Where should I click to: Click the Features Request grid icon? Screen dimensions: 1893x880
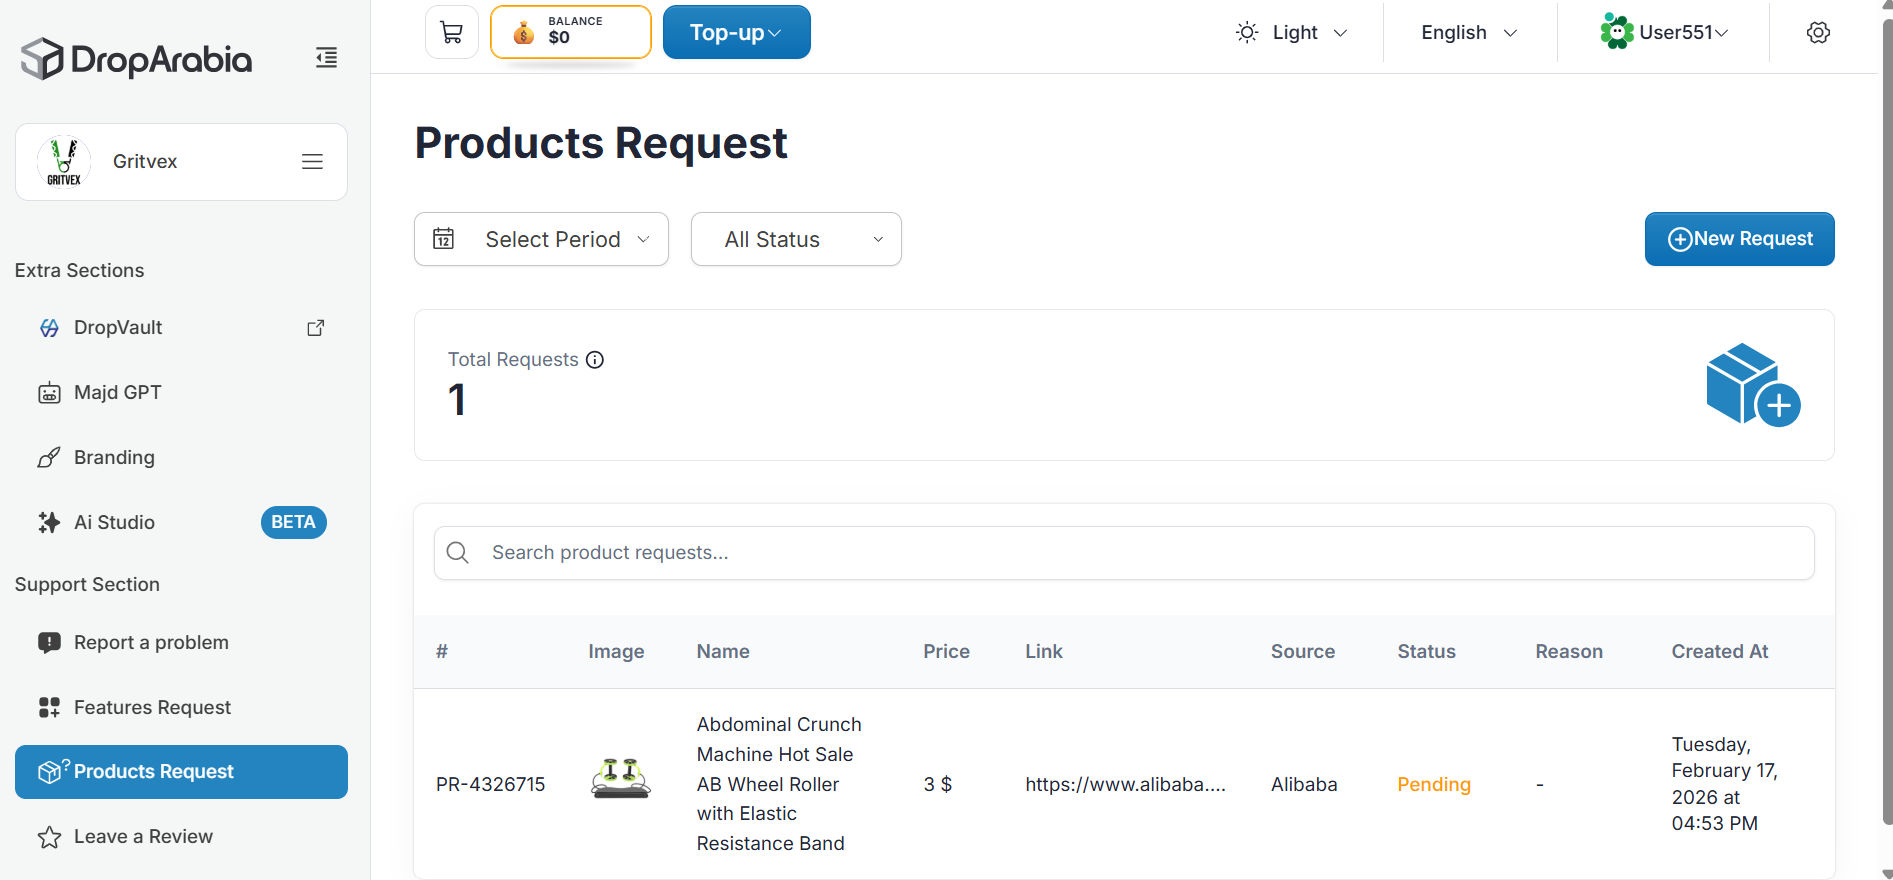point(49,708)
